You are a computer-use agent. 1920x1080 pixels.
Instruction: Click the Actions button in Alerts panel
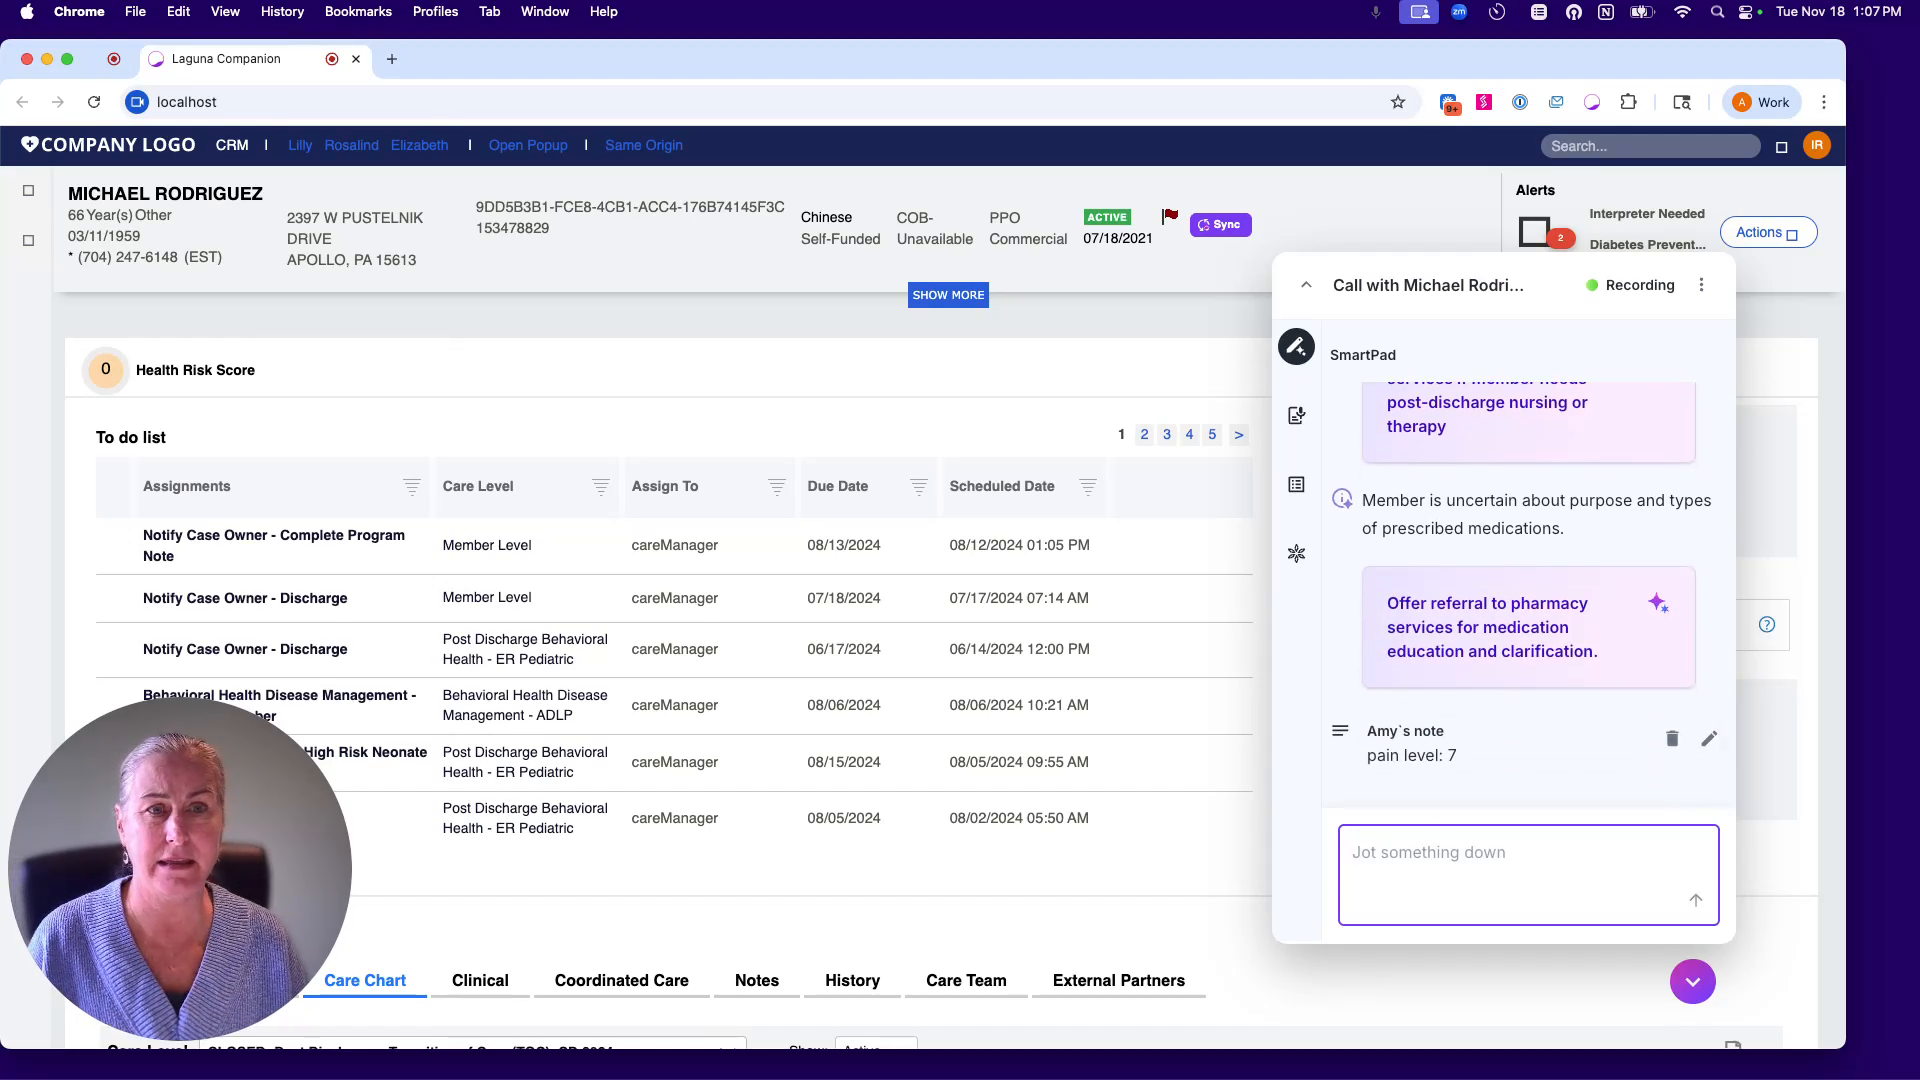coord(1768,231)
